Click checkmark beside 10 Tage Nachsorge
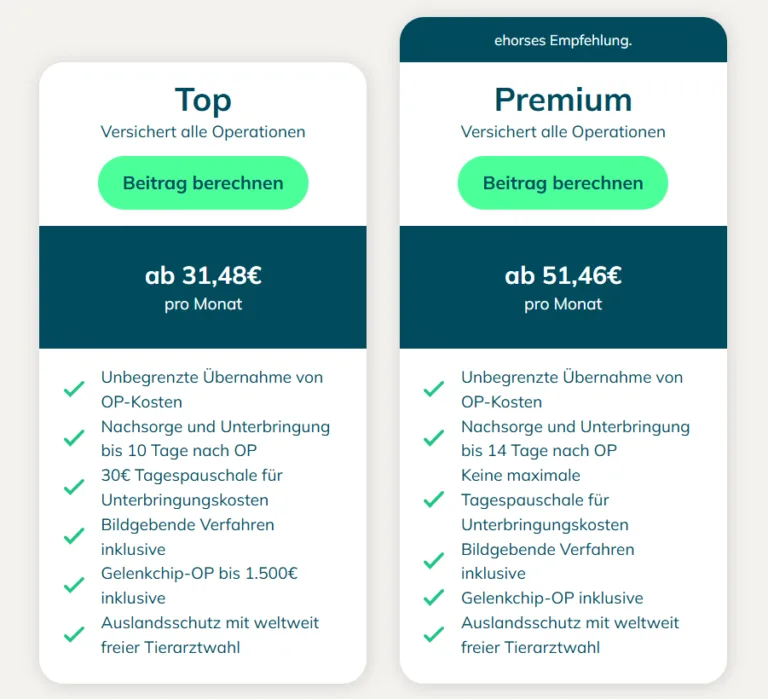This screenshot has height=699, width=768. tap(74, 438)
